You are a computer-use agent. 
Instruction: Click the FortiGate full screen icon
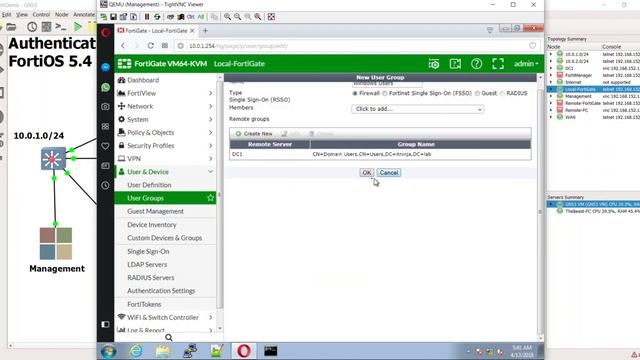click(x=498, y=64)
